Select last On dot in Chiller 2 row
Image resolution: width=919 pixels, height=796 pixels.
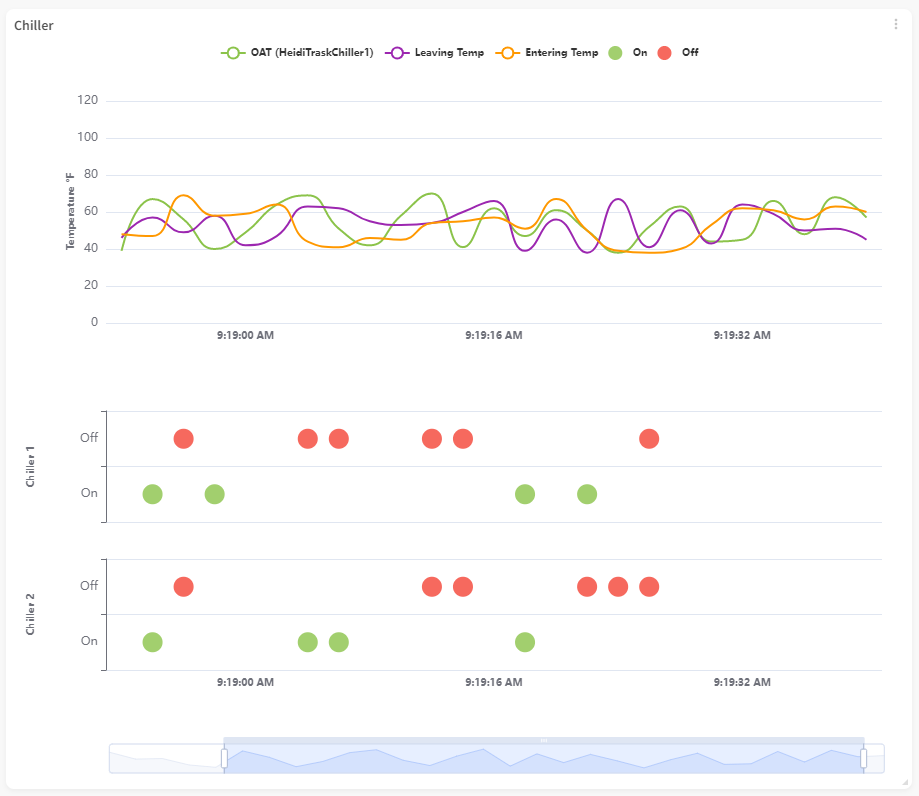tap(525, 642)
